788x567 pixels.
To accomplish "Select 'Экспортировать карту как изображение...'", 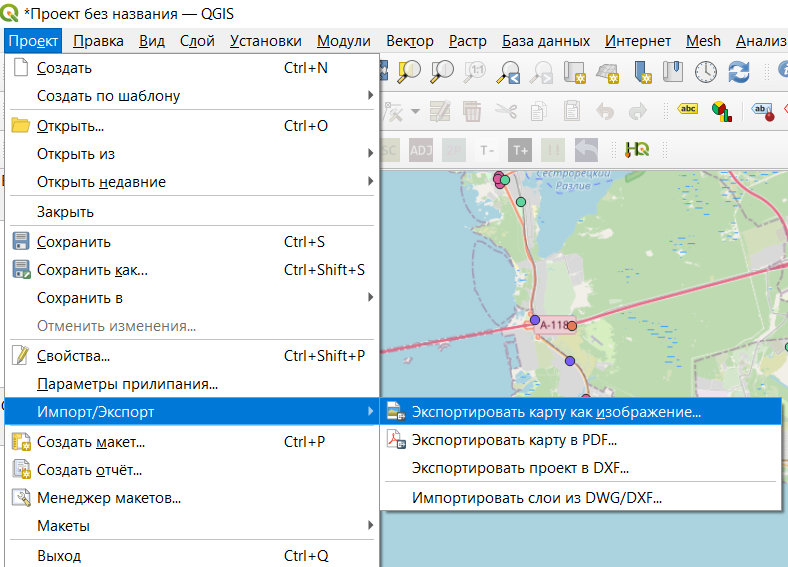I will tap(556, 412).
